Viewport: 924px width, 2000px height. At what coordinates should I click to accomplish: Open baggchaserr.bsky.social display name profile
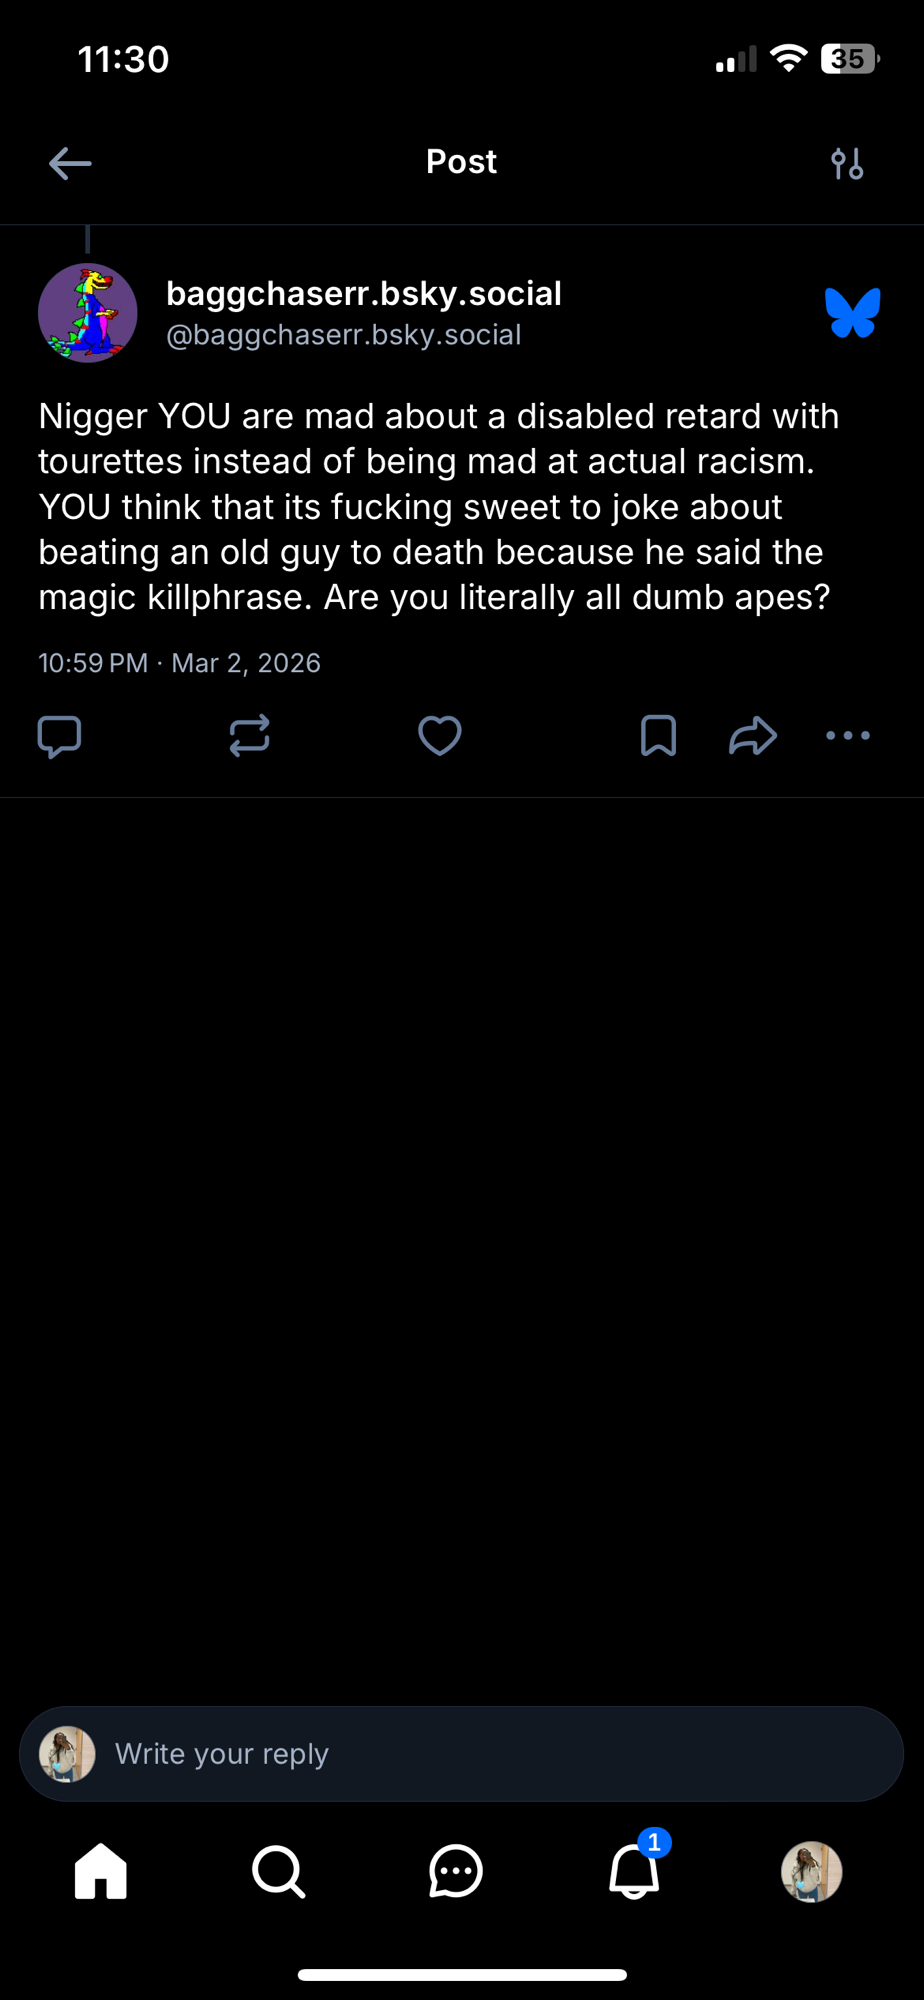coord(363,294)
